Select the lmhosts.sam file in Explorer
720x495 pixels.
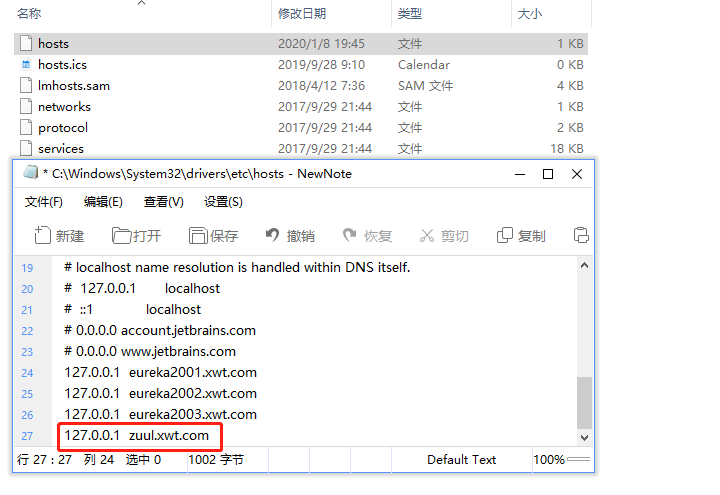(301, 86)
